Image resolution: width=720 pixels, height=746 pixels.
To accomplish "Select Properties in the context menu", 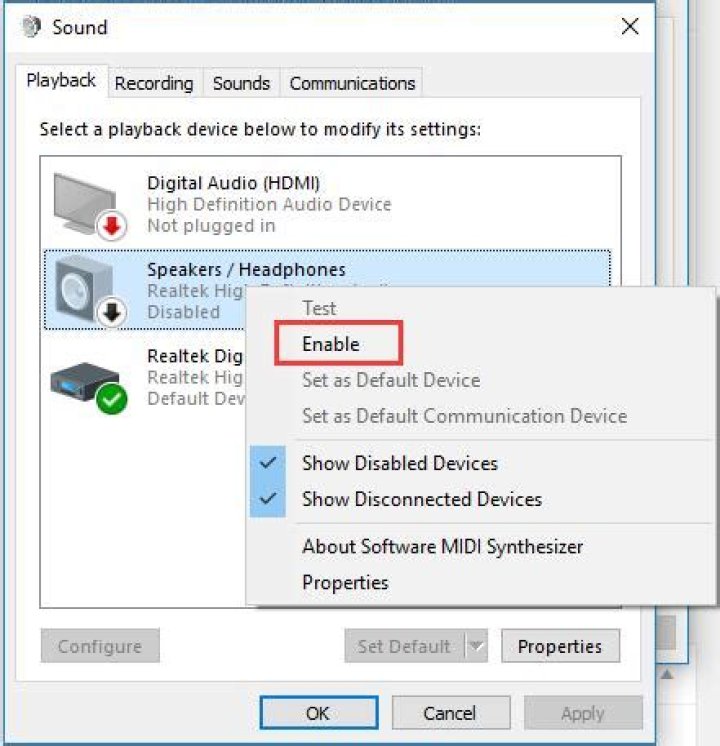I will point(345,582).
